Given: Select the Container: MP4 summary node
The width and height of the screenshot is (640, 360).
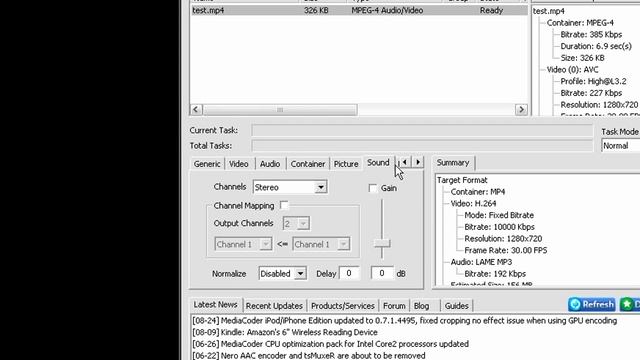Looking at the screenshot, I should click(478, 192).
